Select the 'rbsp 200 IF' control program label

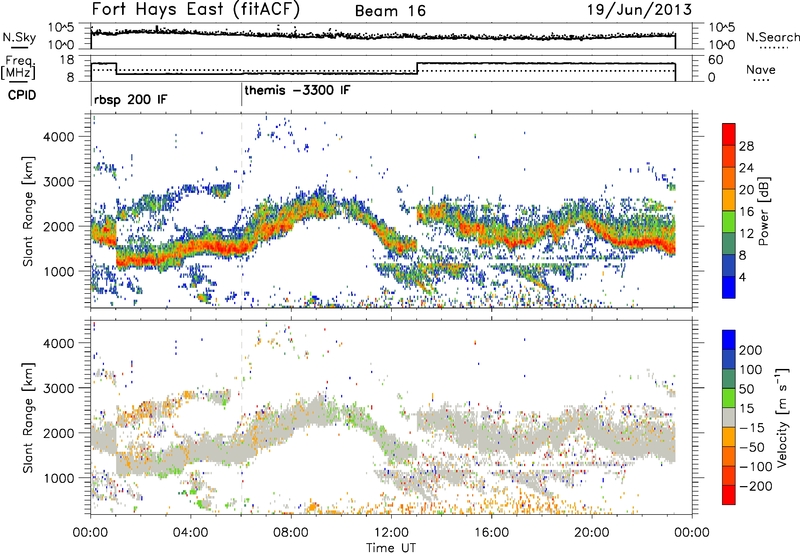[130, 99]
